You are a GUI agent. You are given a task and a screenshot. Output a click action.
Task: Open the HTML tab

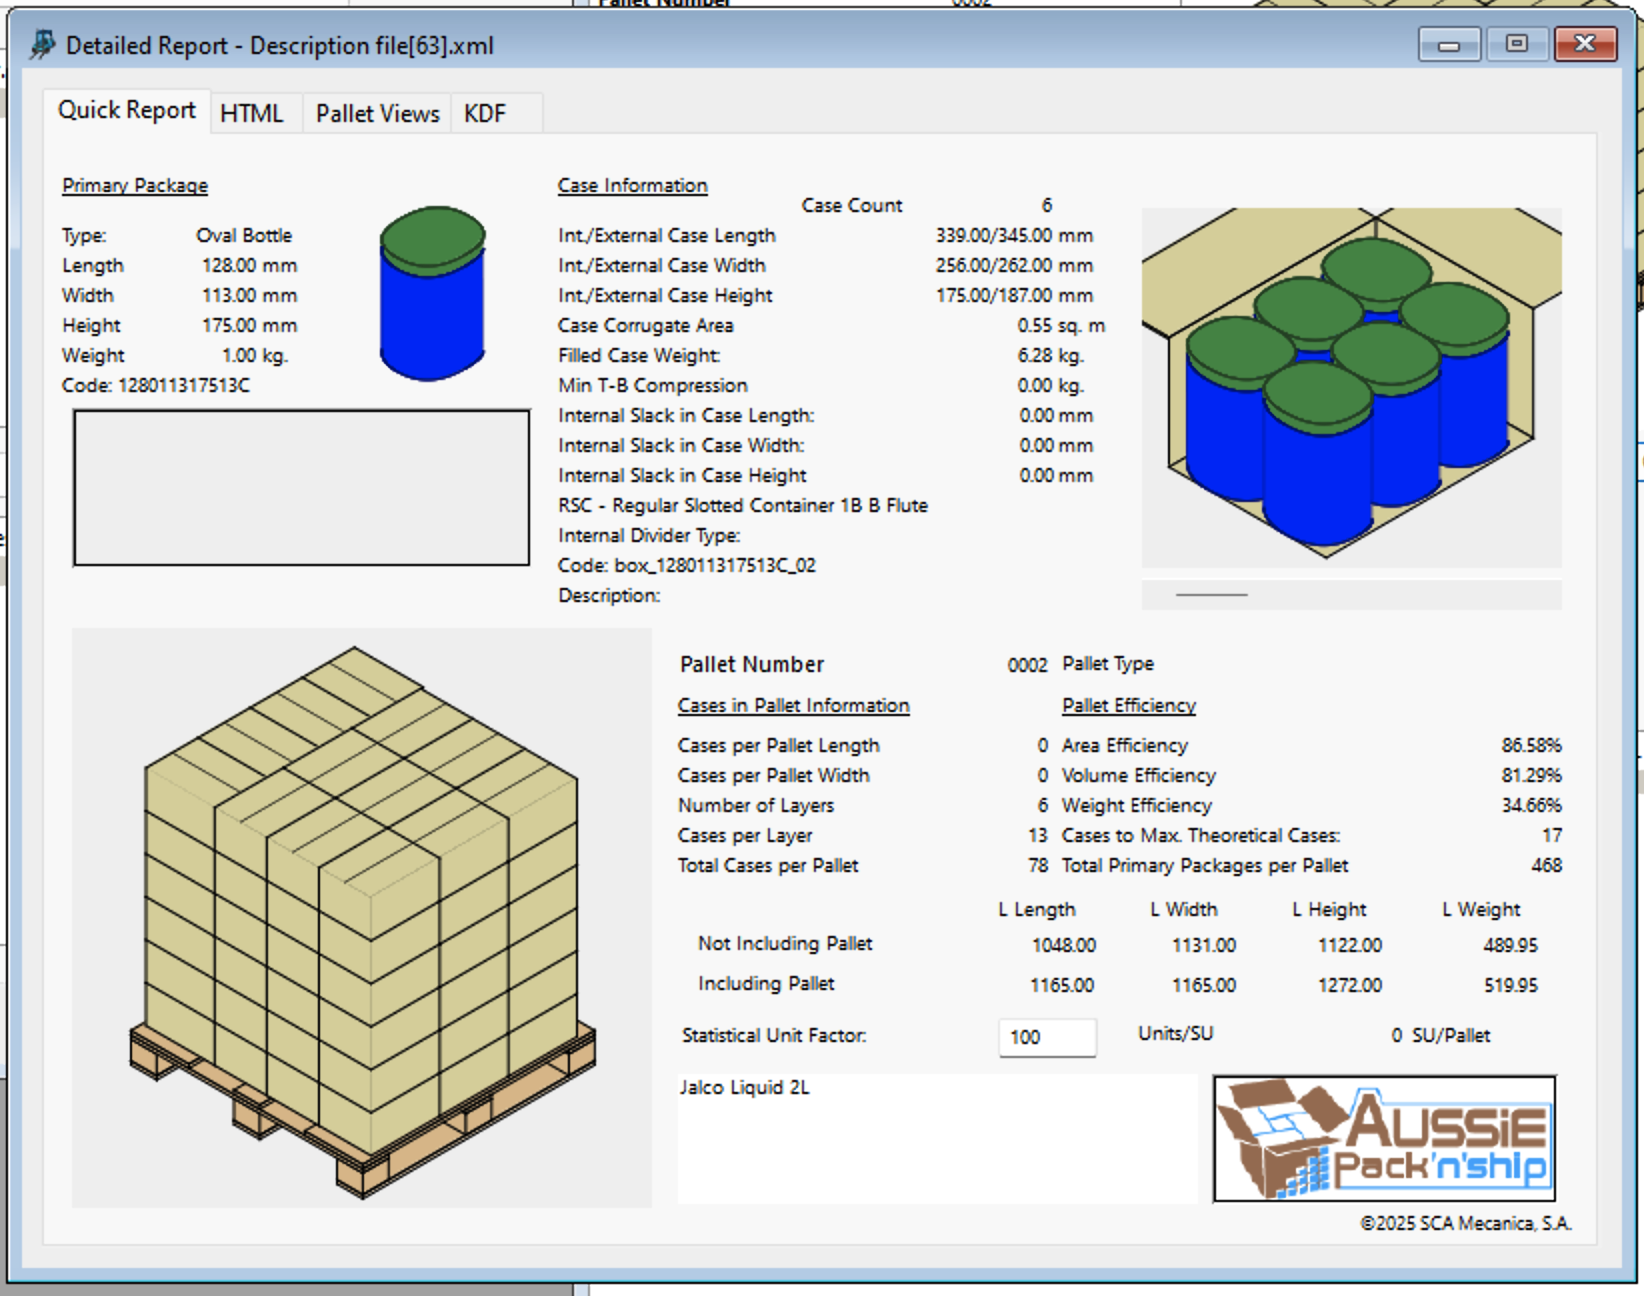click(252, 113)
